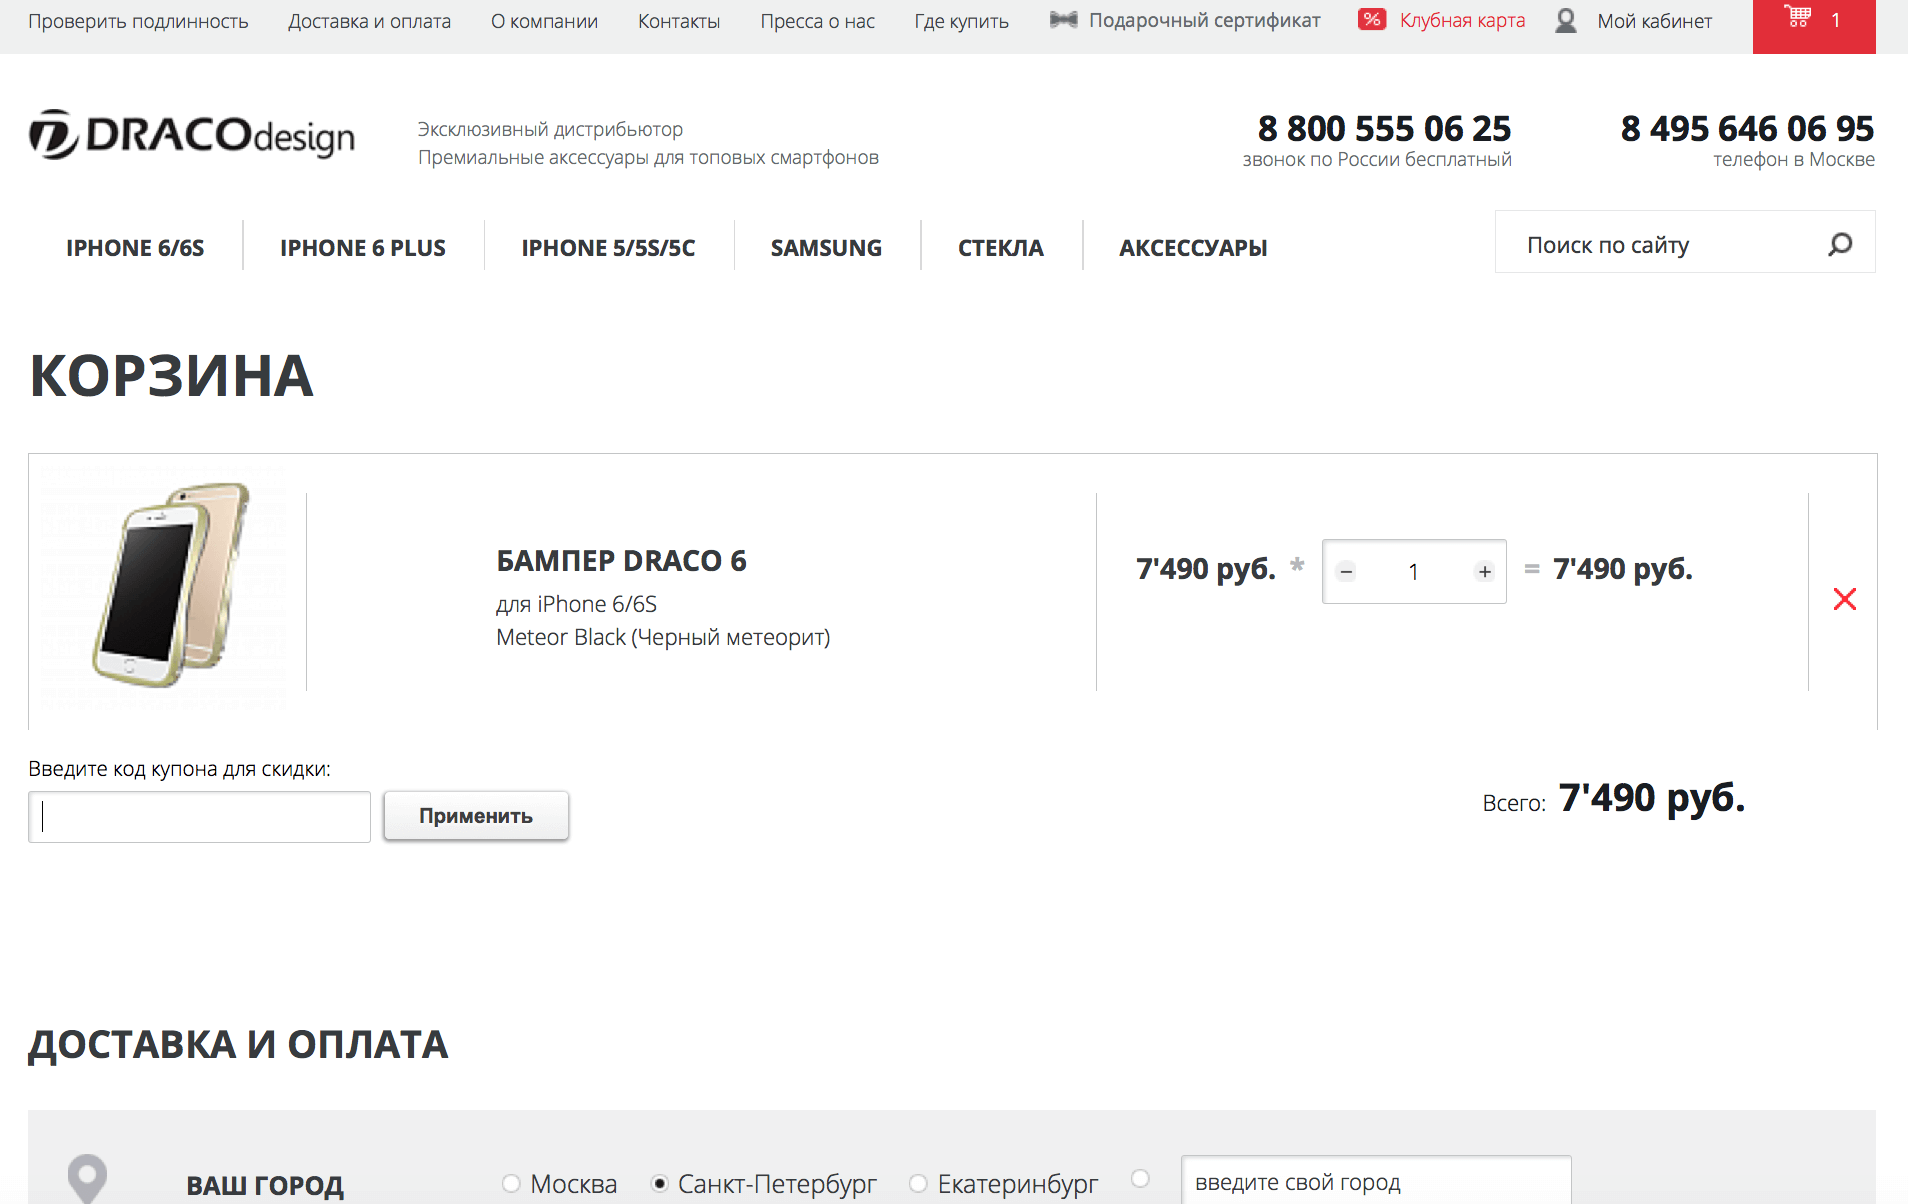This screenshot has width=1908, height=1204.
Task: Open the СТЕКЛА category
Action: pos(1001,248)
